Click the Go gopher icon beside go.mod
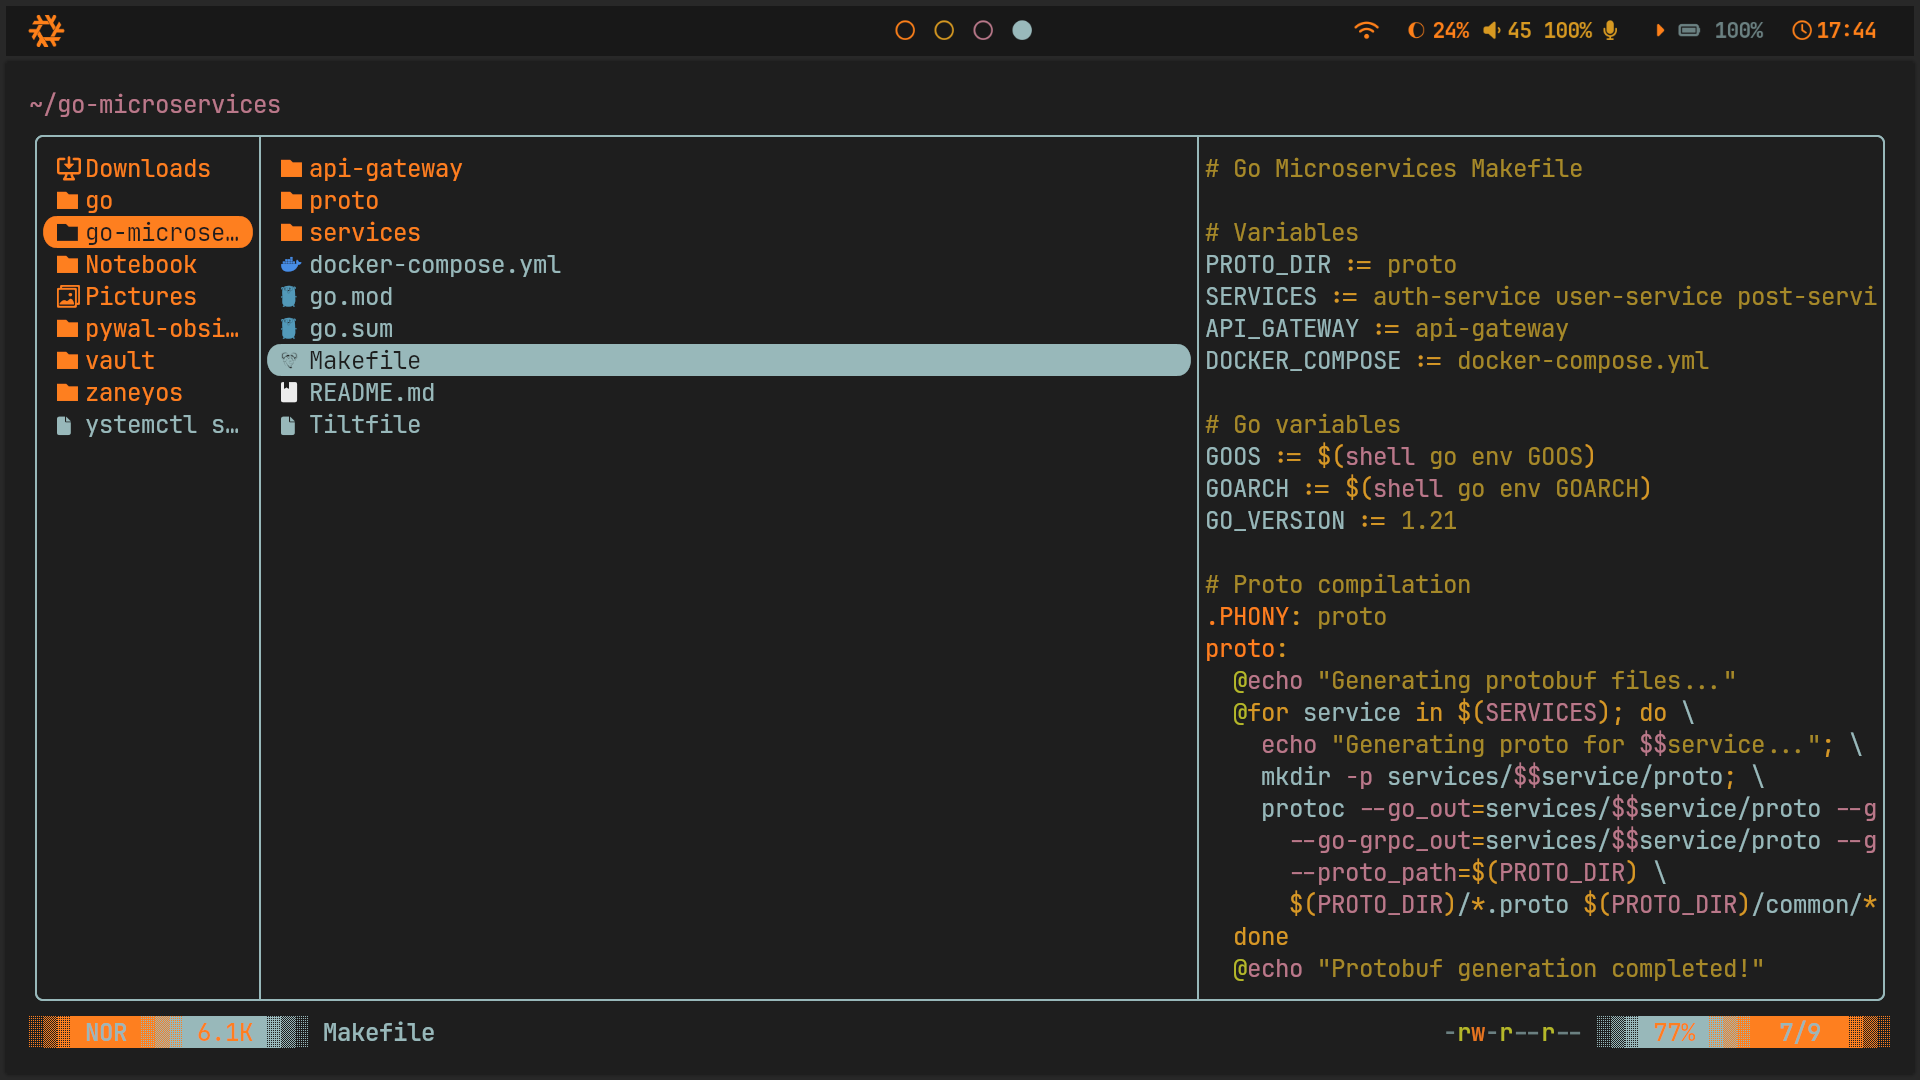 click(x=288, y=297)
